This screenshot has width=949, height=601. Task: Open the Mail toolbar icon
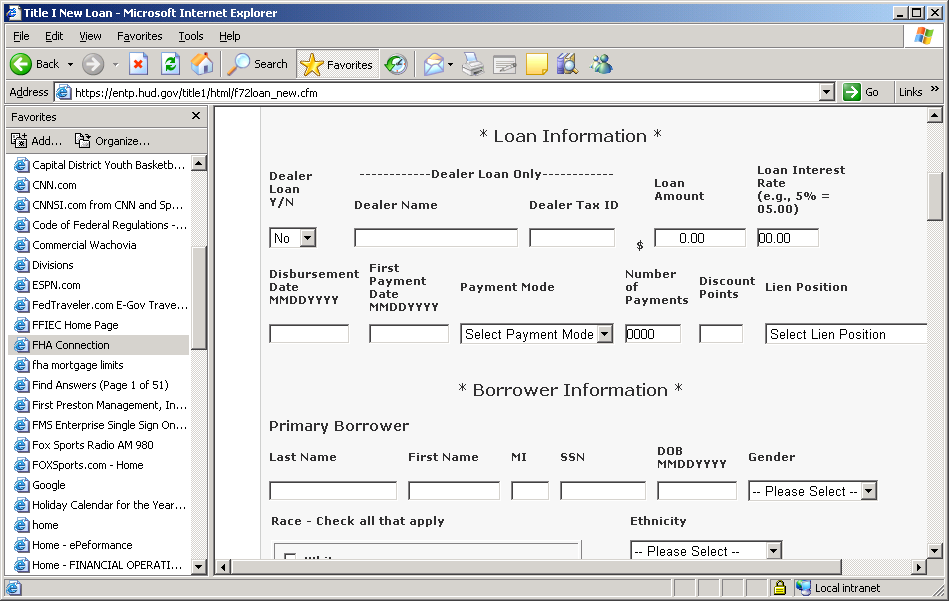click(434, 65)
